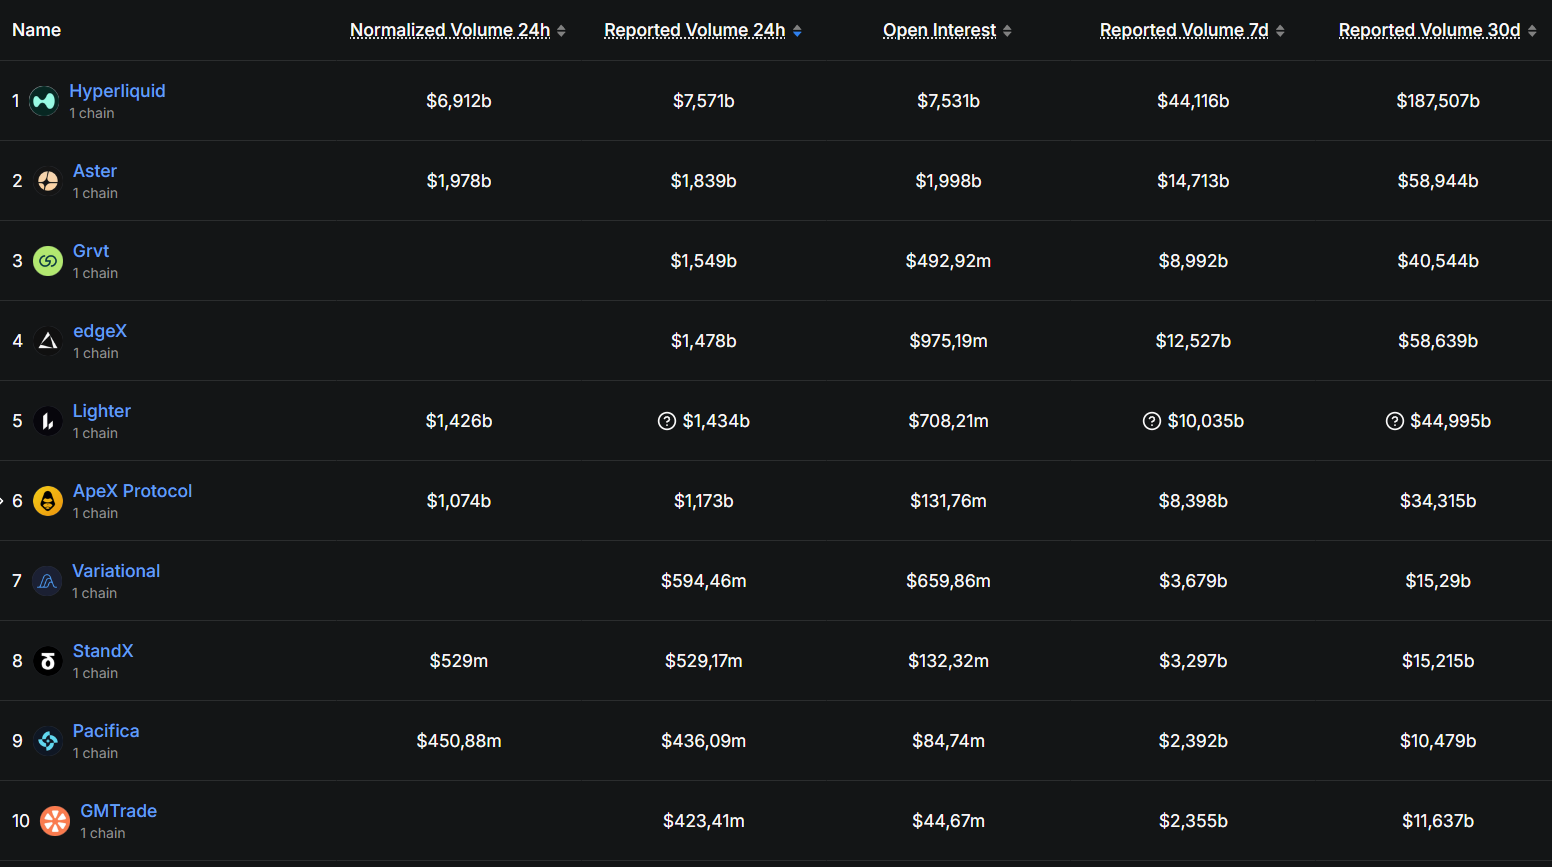This screenshot has width=1552, height=867.
Task: Select ApeX Protocol's normalized volume "$1,074b"
Action: pos(459,501)
